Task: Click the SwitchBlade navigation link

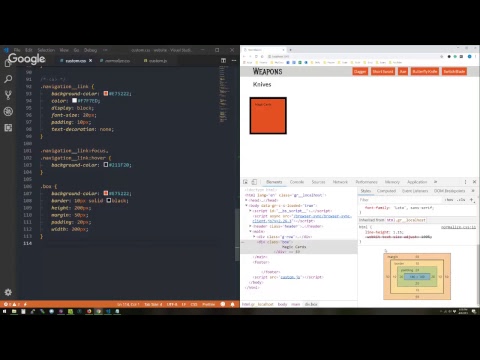Action: 454,71
